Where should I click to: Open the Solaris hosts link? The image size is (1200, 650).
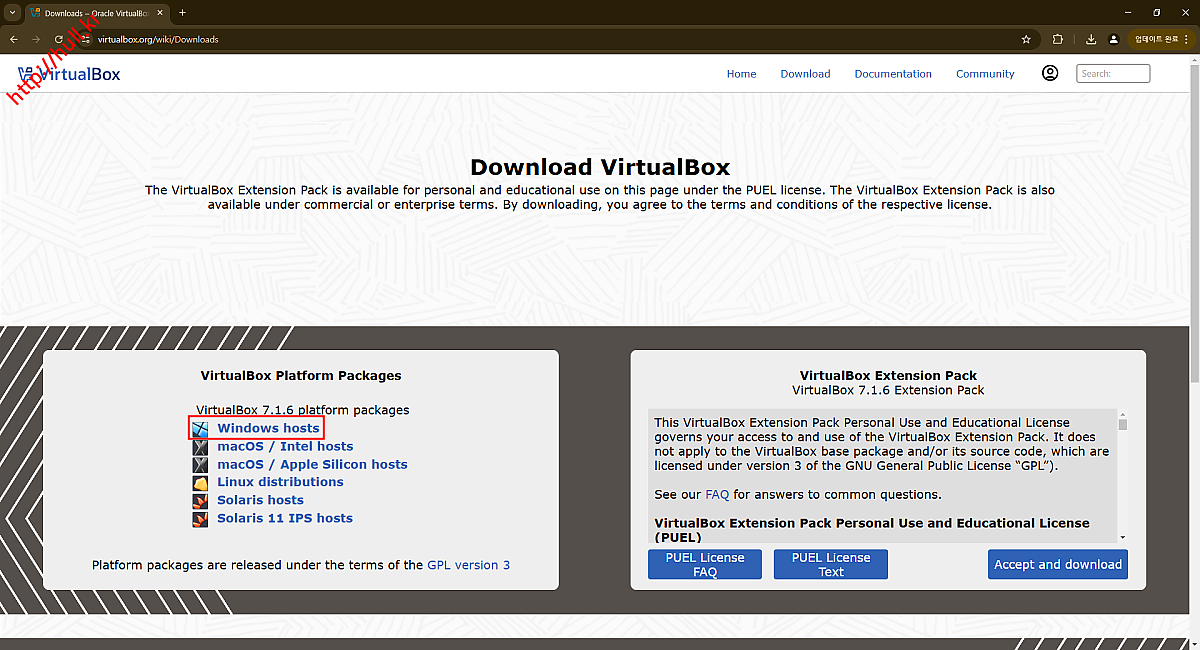(261, 500)
